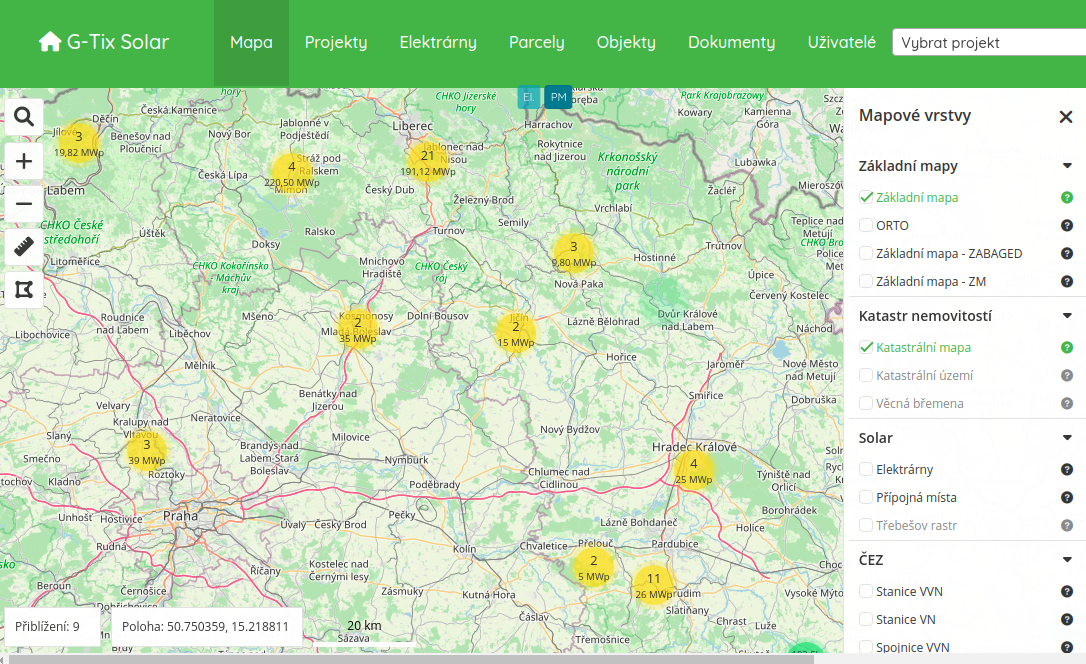Select the ruler measure tool

coord(24,246)
